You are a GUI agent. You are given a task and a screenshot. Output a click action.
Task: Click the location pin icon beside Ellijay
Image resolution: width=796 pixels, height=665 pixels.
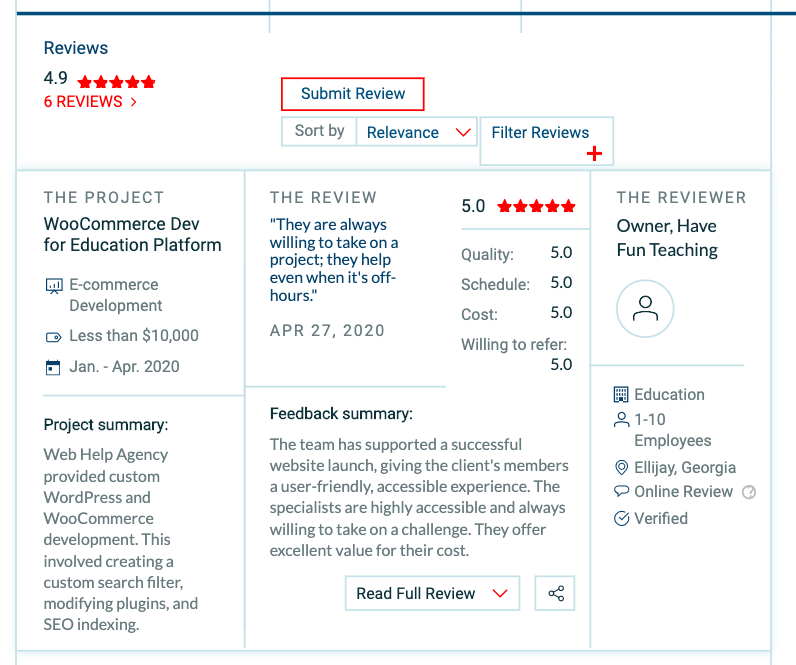[621, 468]
